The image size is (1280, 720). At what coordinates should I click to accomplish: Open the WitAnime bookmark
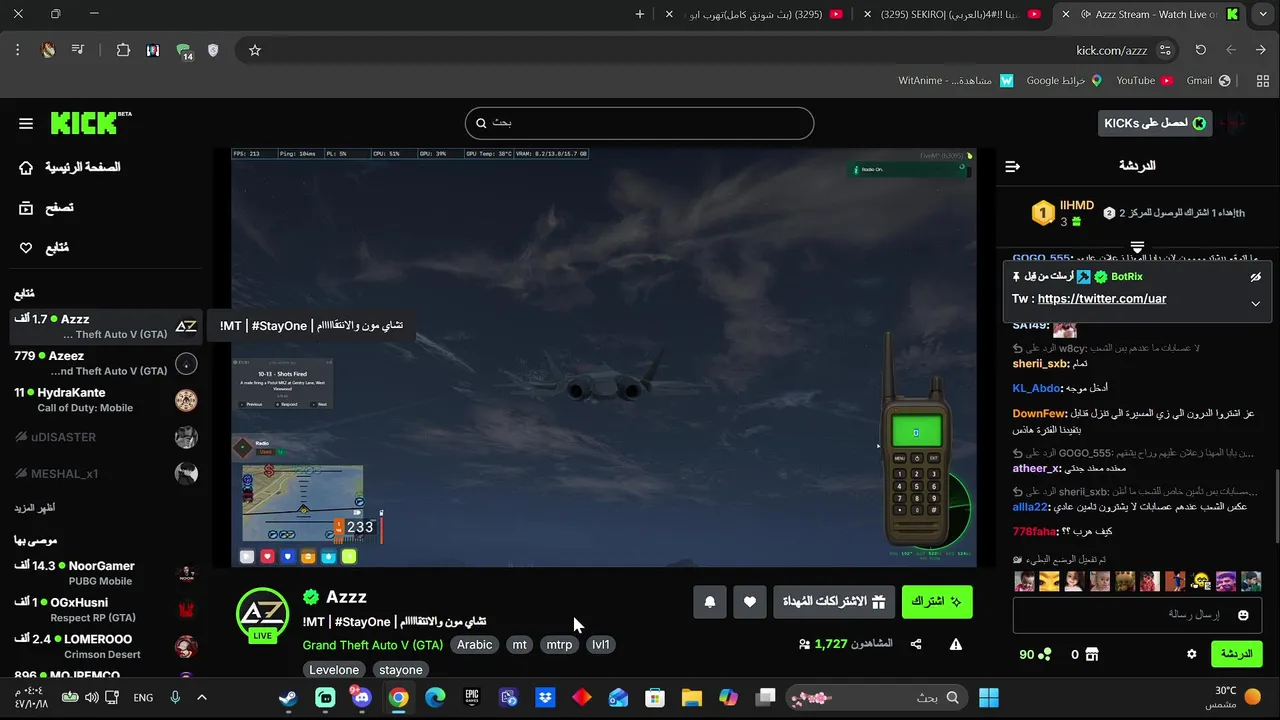(956, 80)
